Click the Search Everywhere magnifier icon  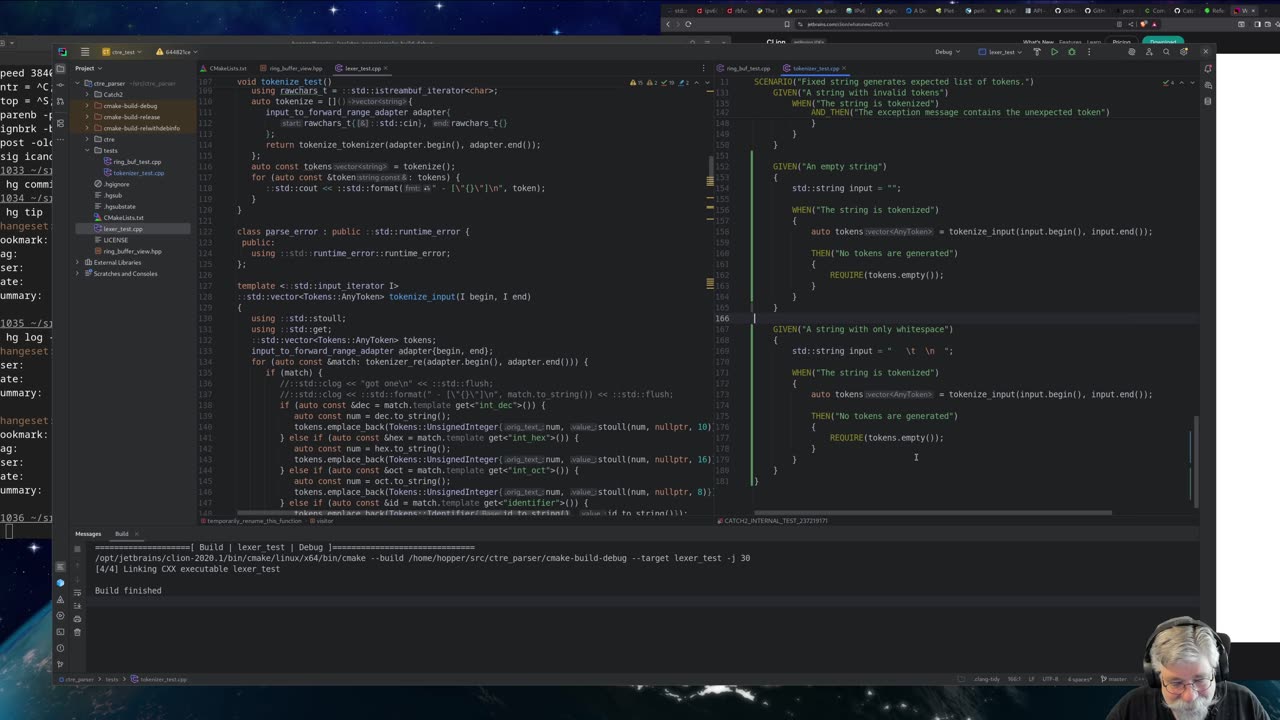[1166, 52]
